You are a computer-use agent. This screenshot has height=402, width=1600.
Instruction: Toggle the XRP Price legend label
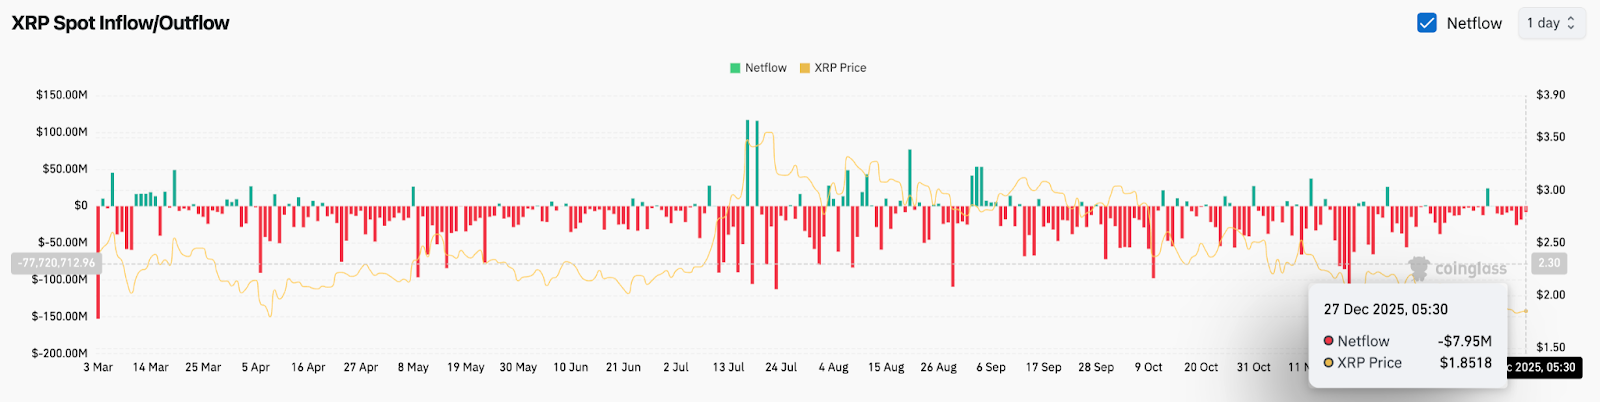pyautogui.click(x=840, y=68)
